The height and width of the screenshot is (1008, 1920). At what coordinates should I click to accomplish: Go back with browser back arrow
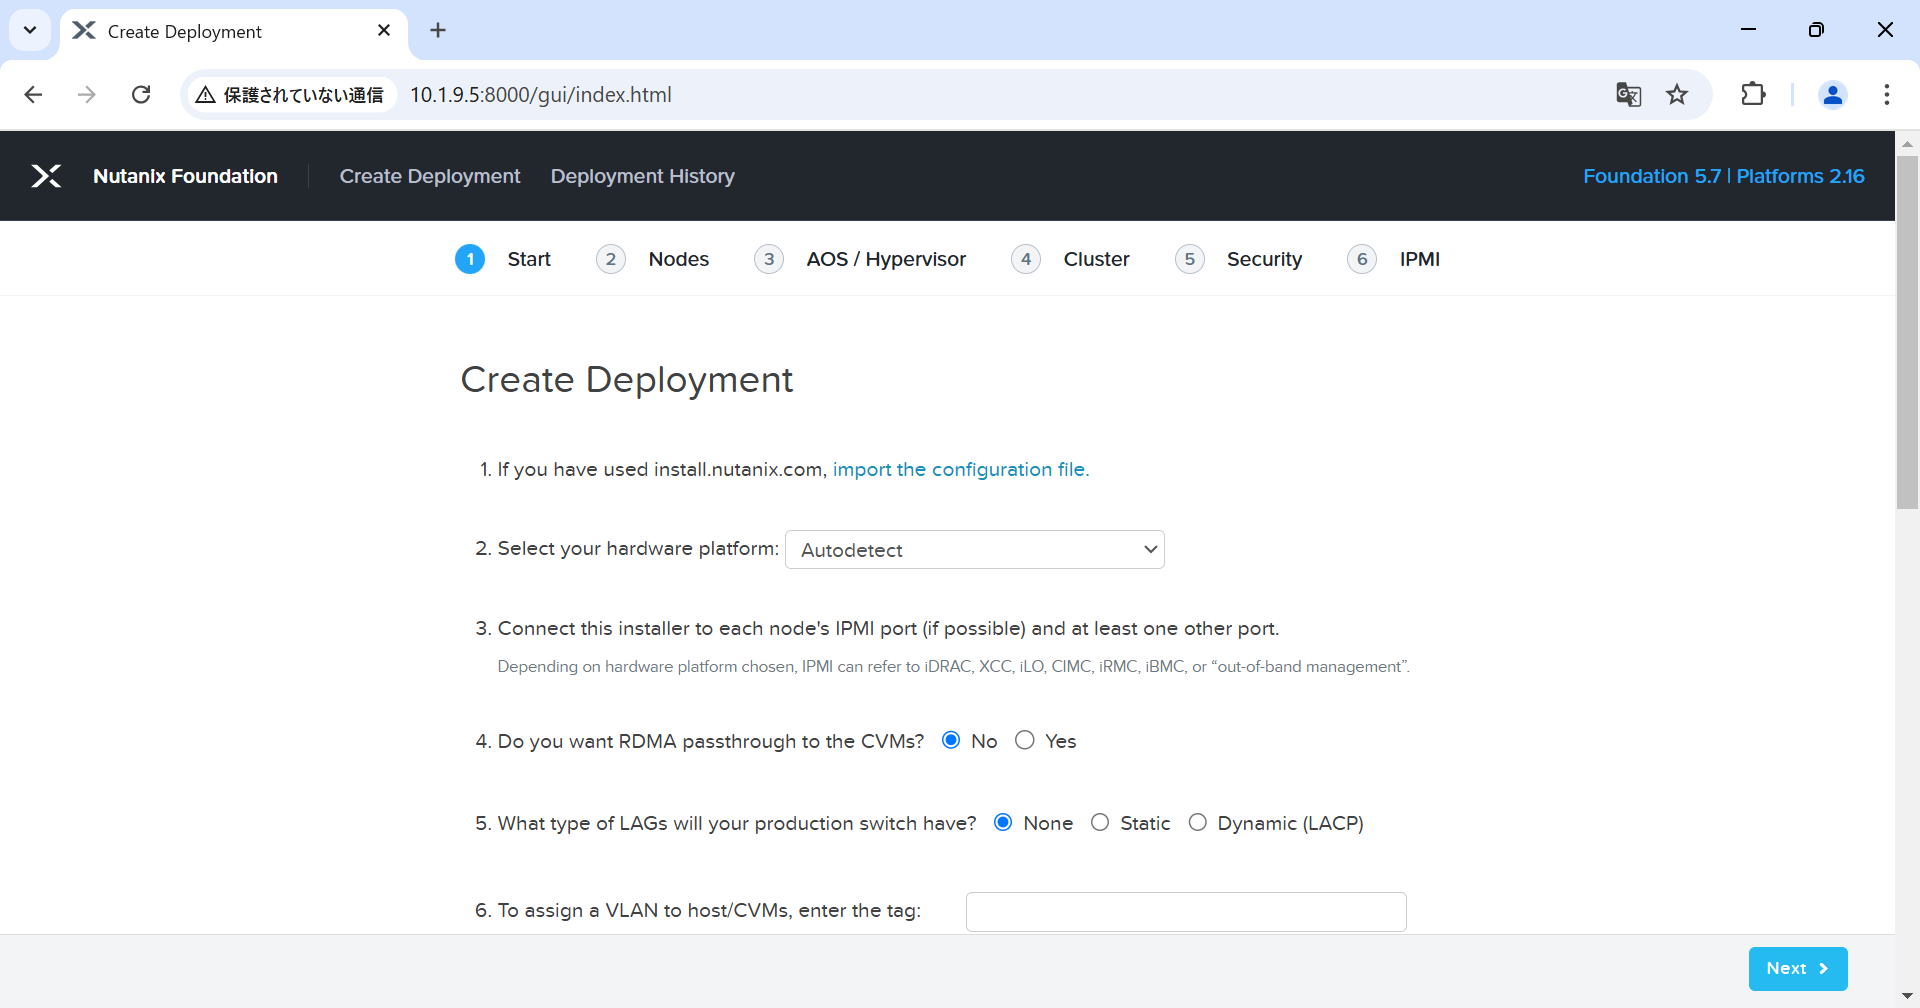click(33, 95)
